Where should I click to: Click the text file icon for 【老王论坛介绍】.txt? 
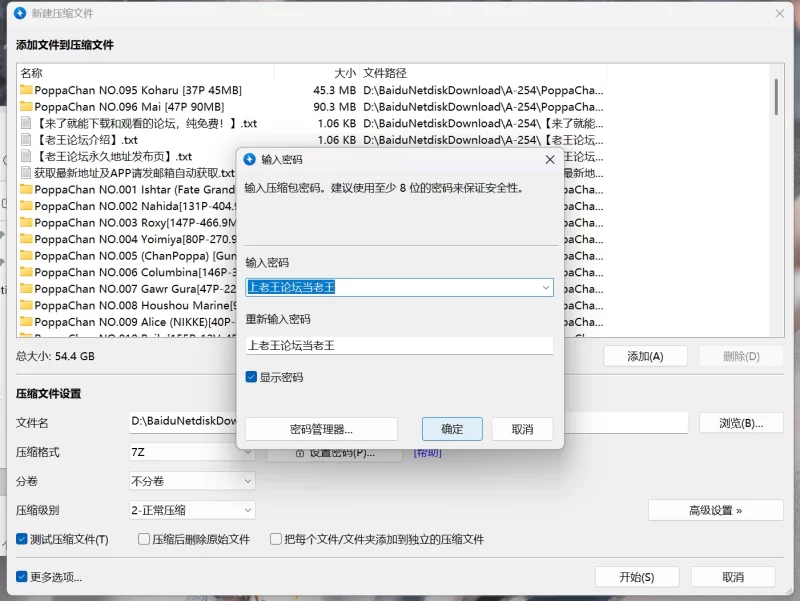point(26,140)
